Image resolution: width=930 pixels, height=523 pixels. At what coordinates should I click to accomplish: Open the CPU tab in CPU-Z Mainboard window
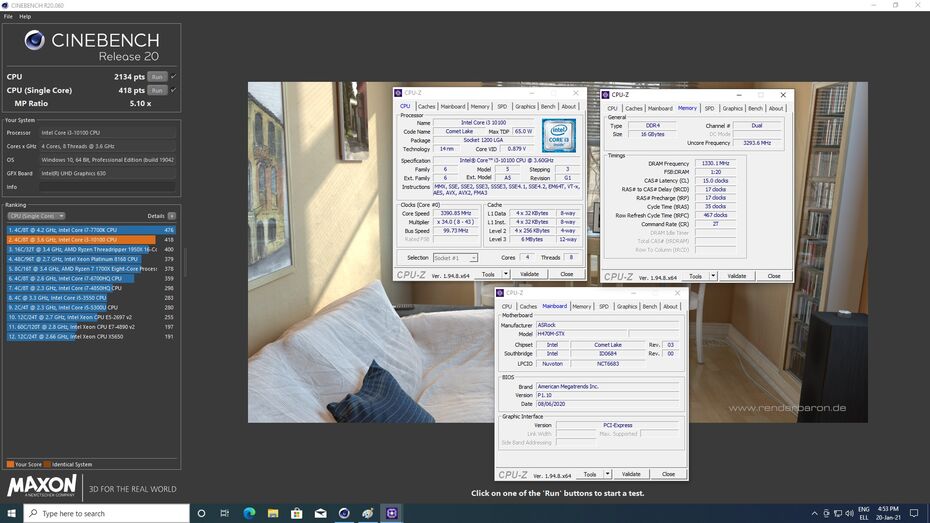[507, 307]
